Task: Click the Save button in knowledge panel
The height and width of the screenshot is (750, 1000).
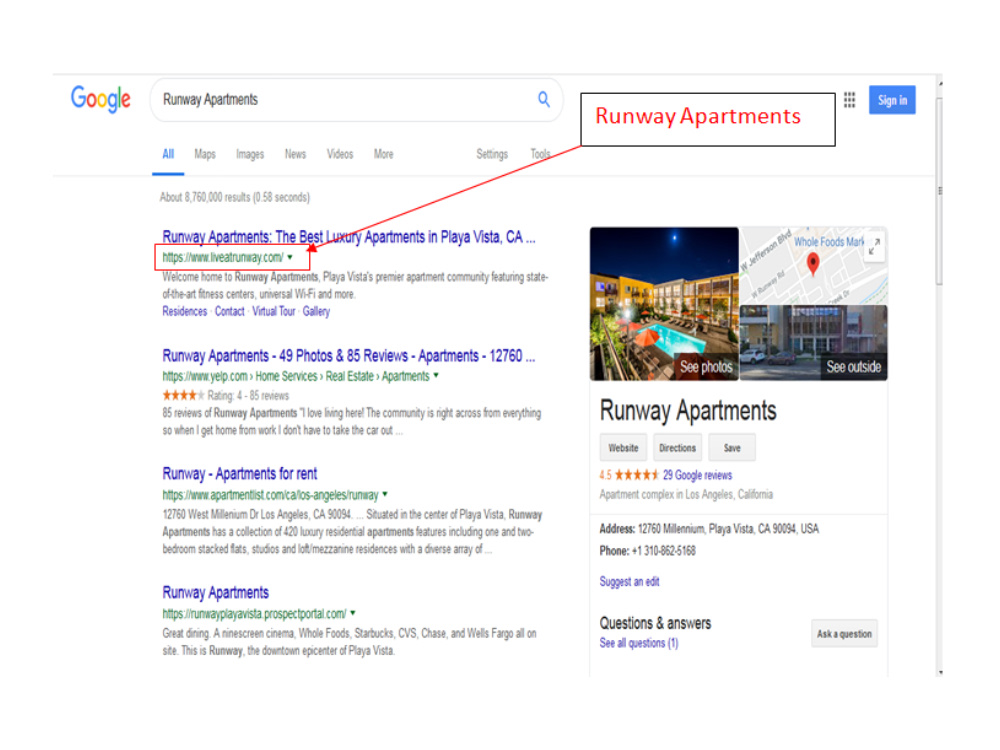Action: click(732, 448)
